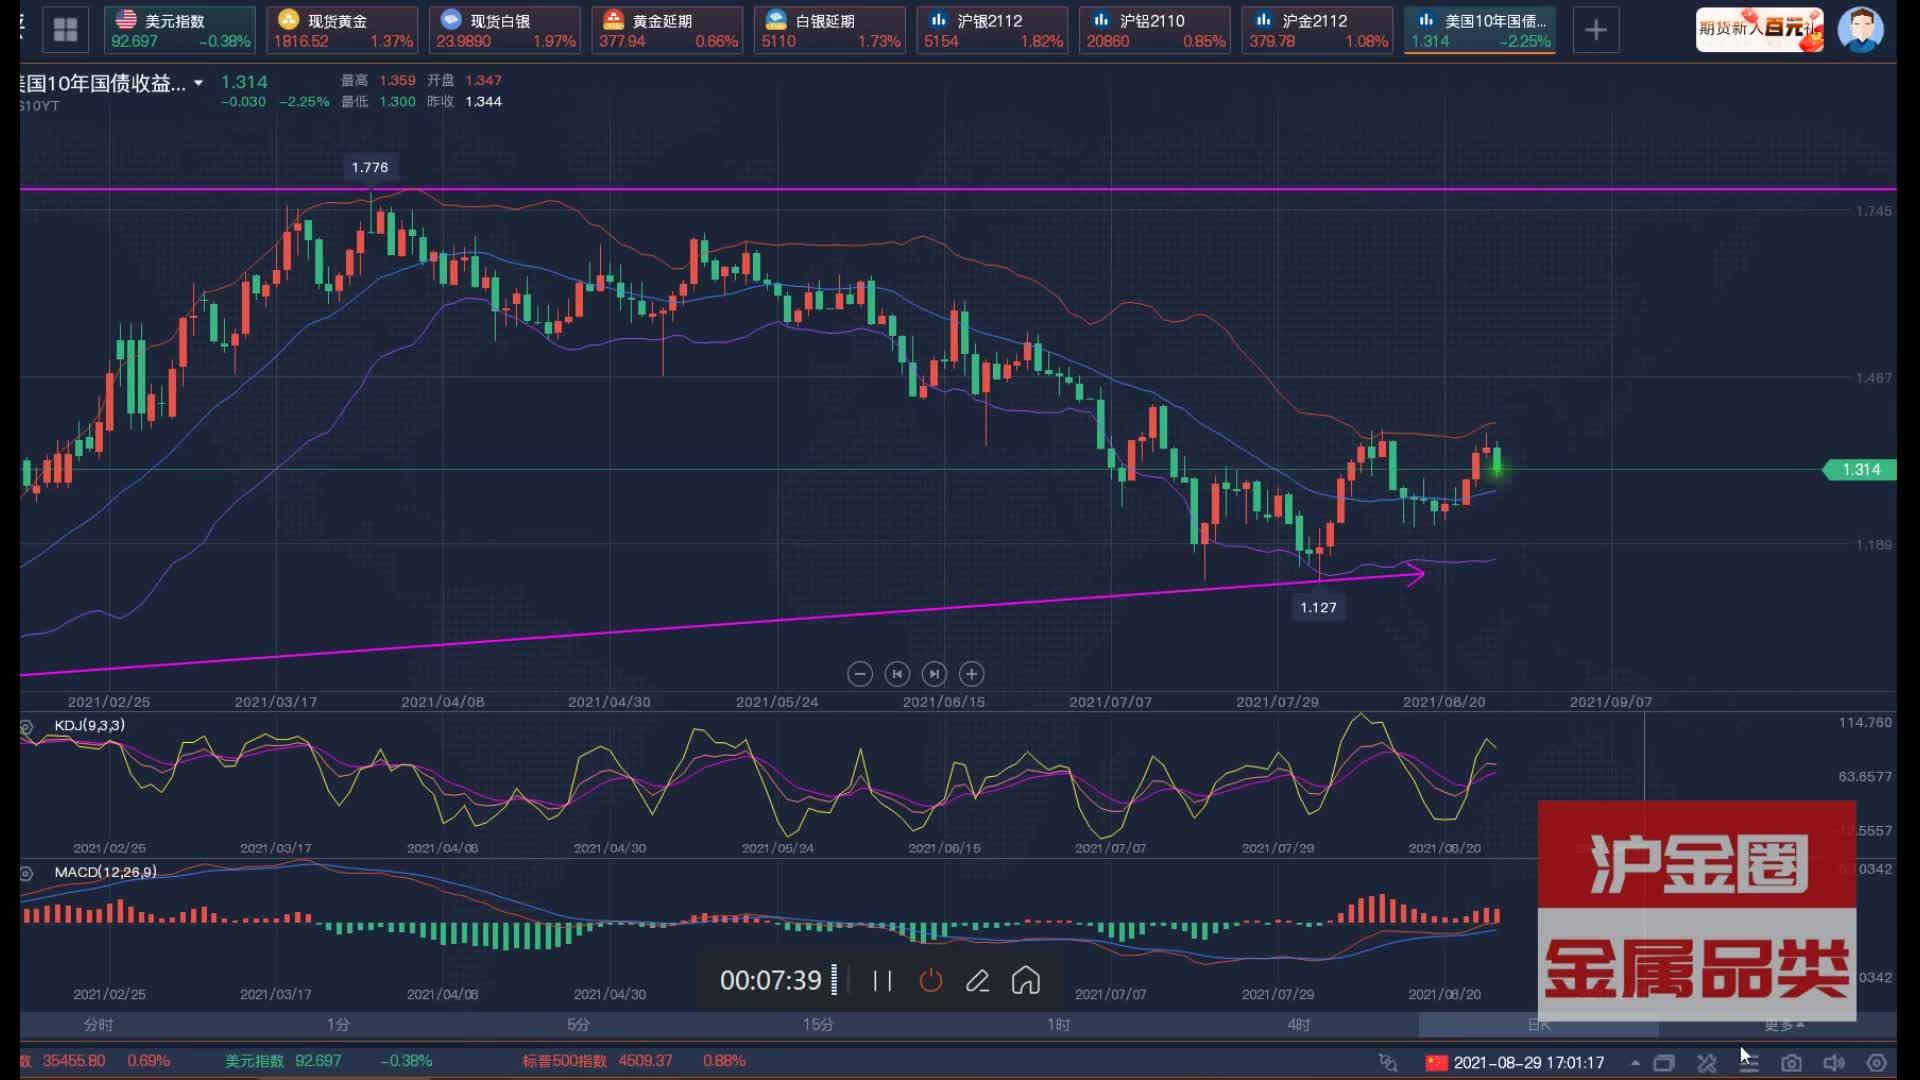
Task: Open the multi-chart window icon
Action: click(x=1664, y=1063)
